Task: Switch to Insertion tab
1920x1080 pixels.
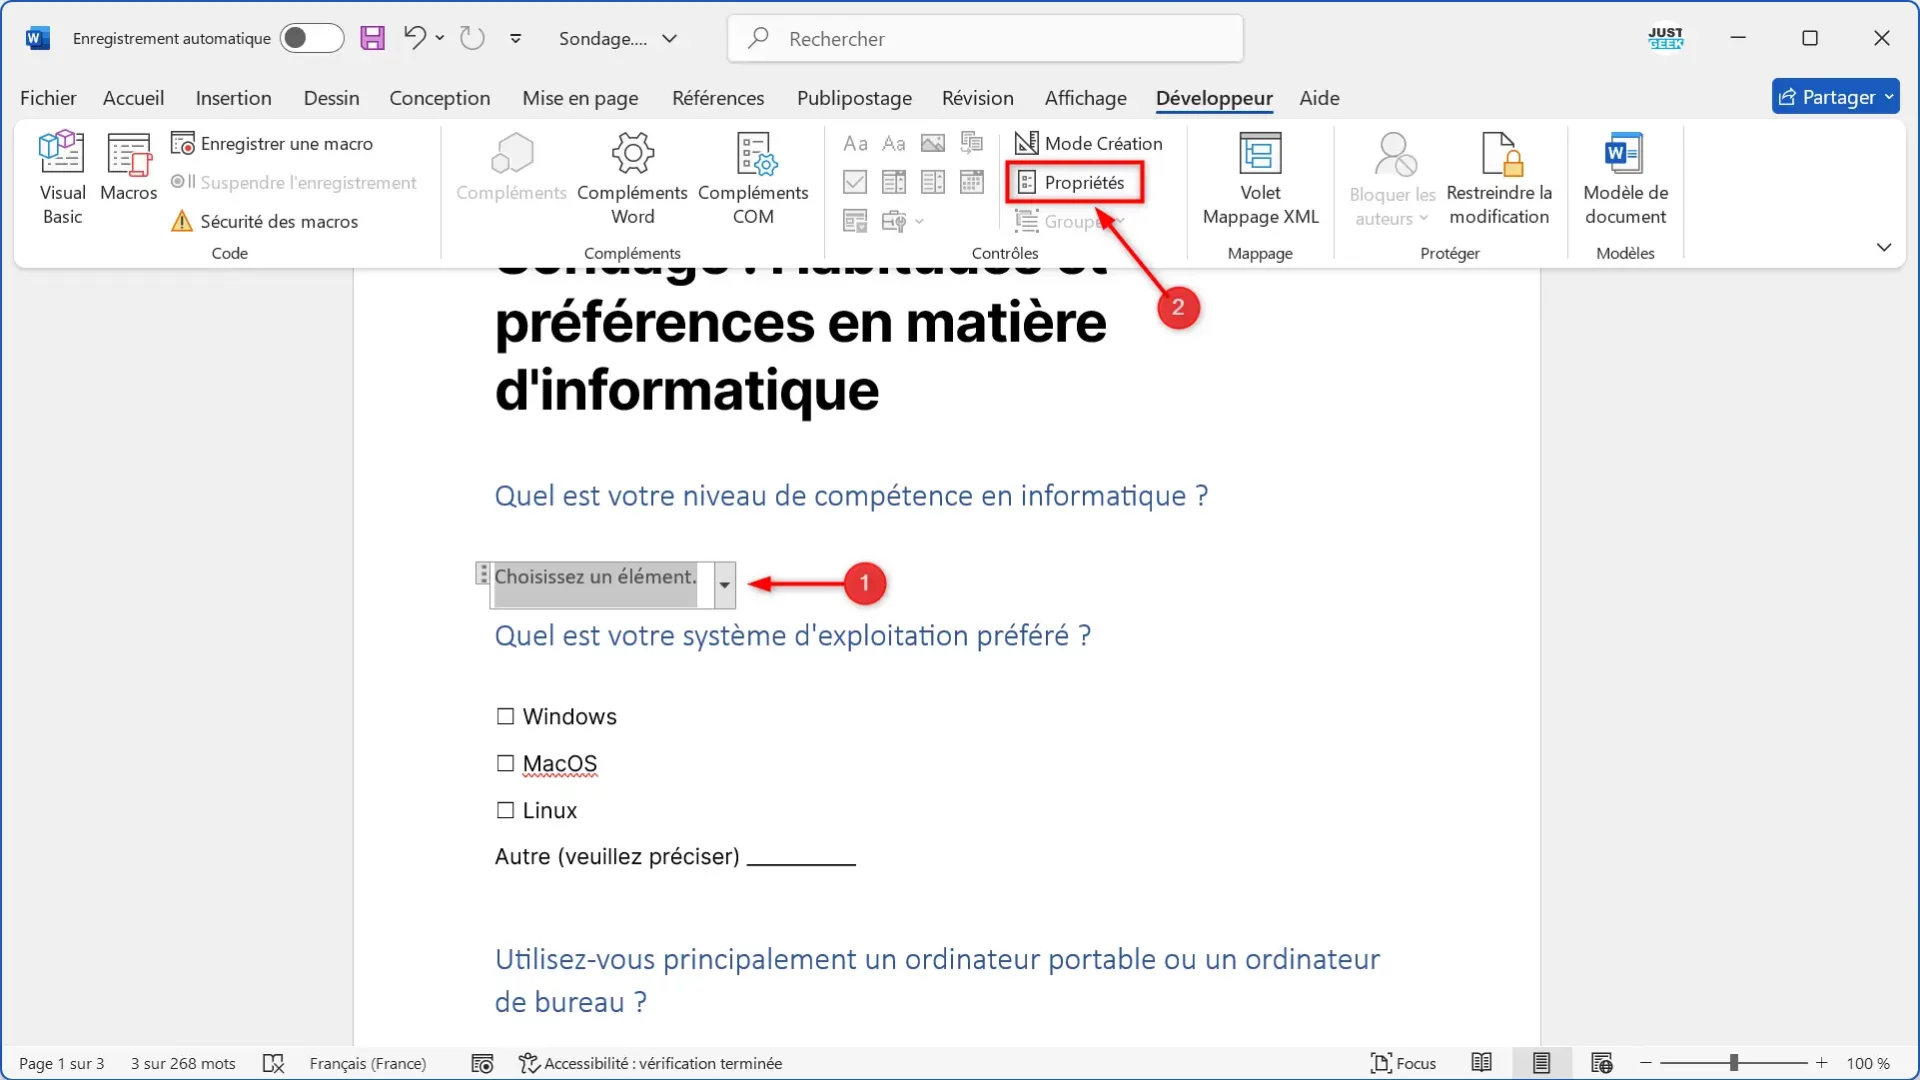Action: [x=233, y=98]
